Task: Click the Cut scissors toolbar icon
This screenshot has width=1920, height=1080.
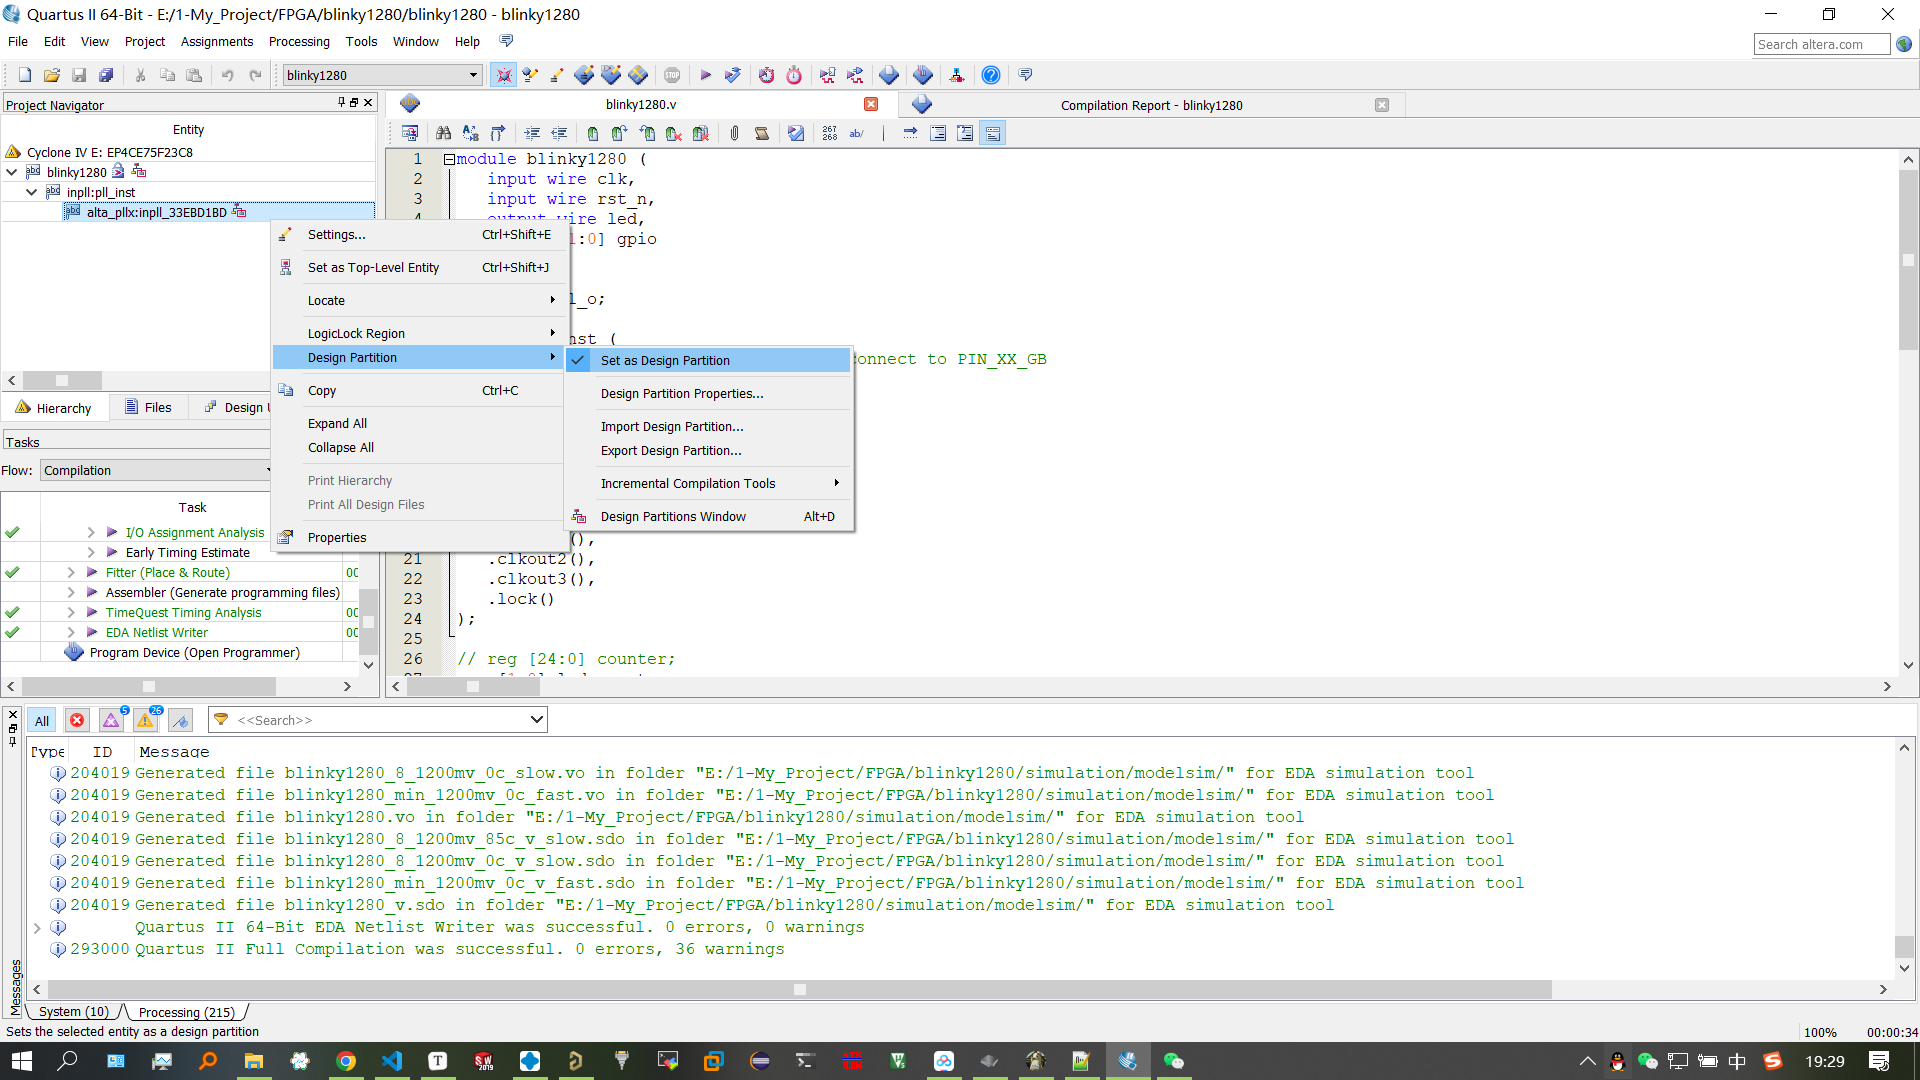Action: pos(140,75)
